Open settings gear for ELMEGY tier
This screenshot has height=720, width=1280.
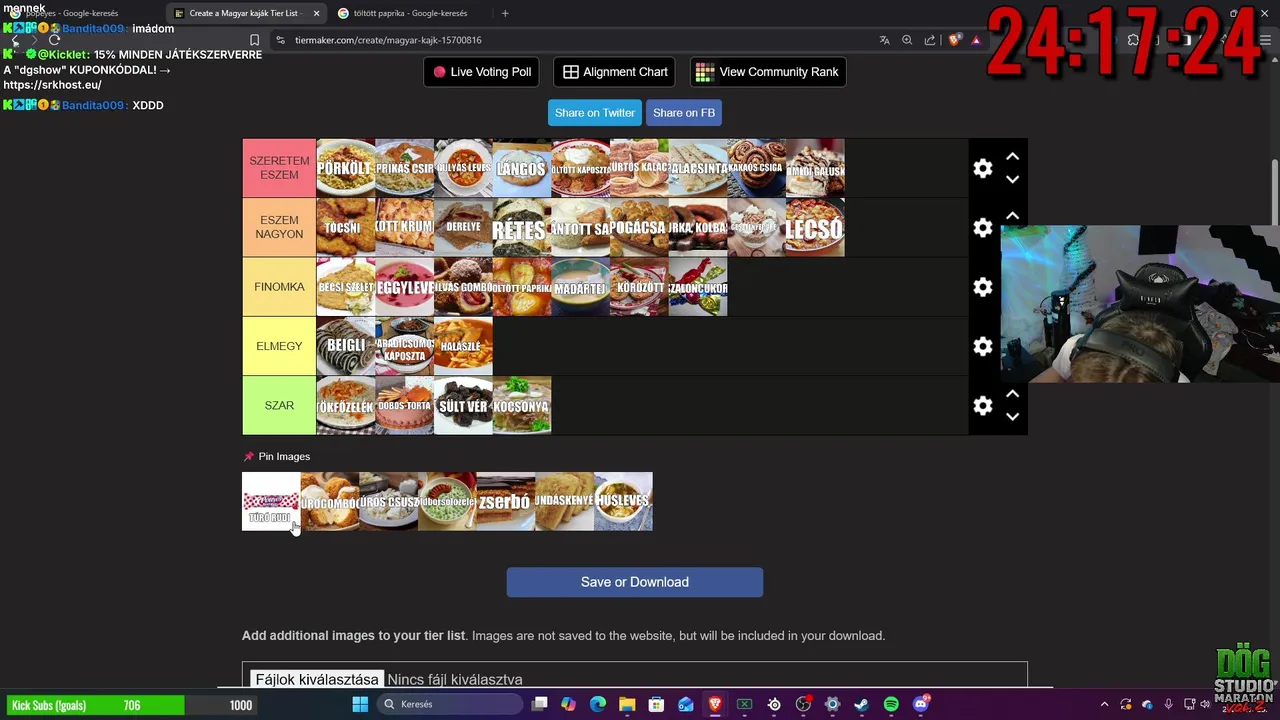(983, 346)
